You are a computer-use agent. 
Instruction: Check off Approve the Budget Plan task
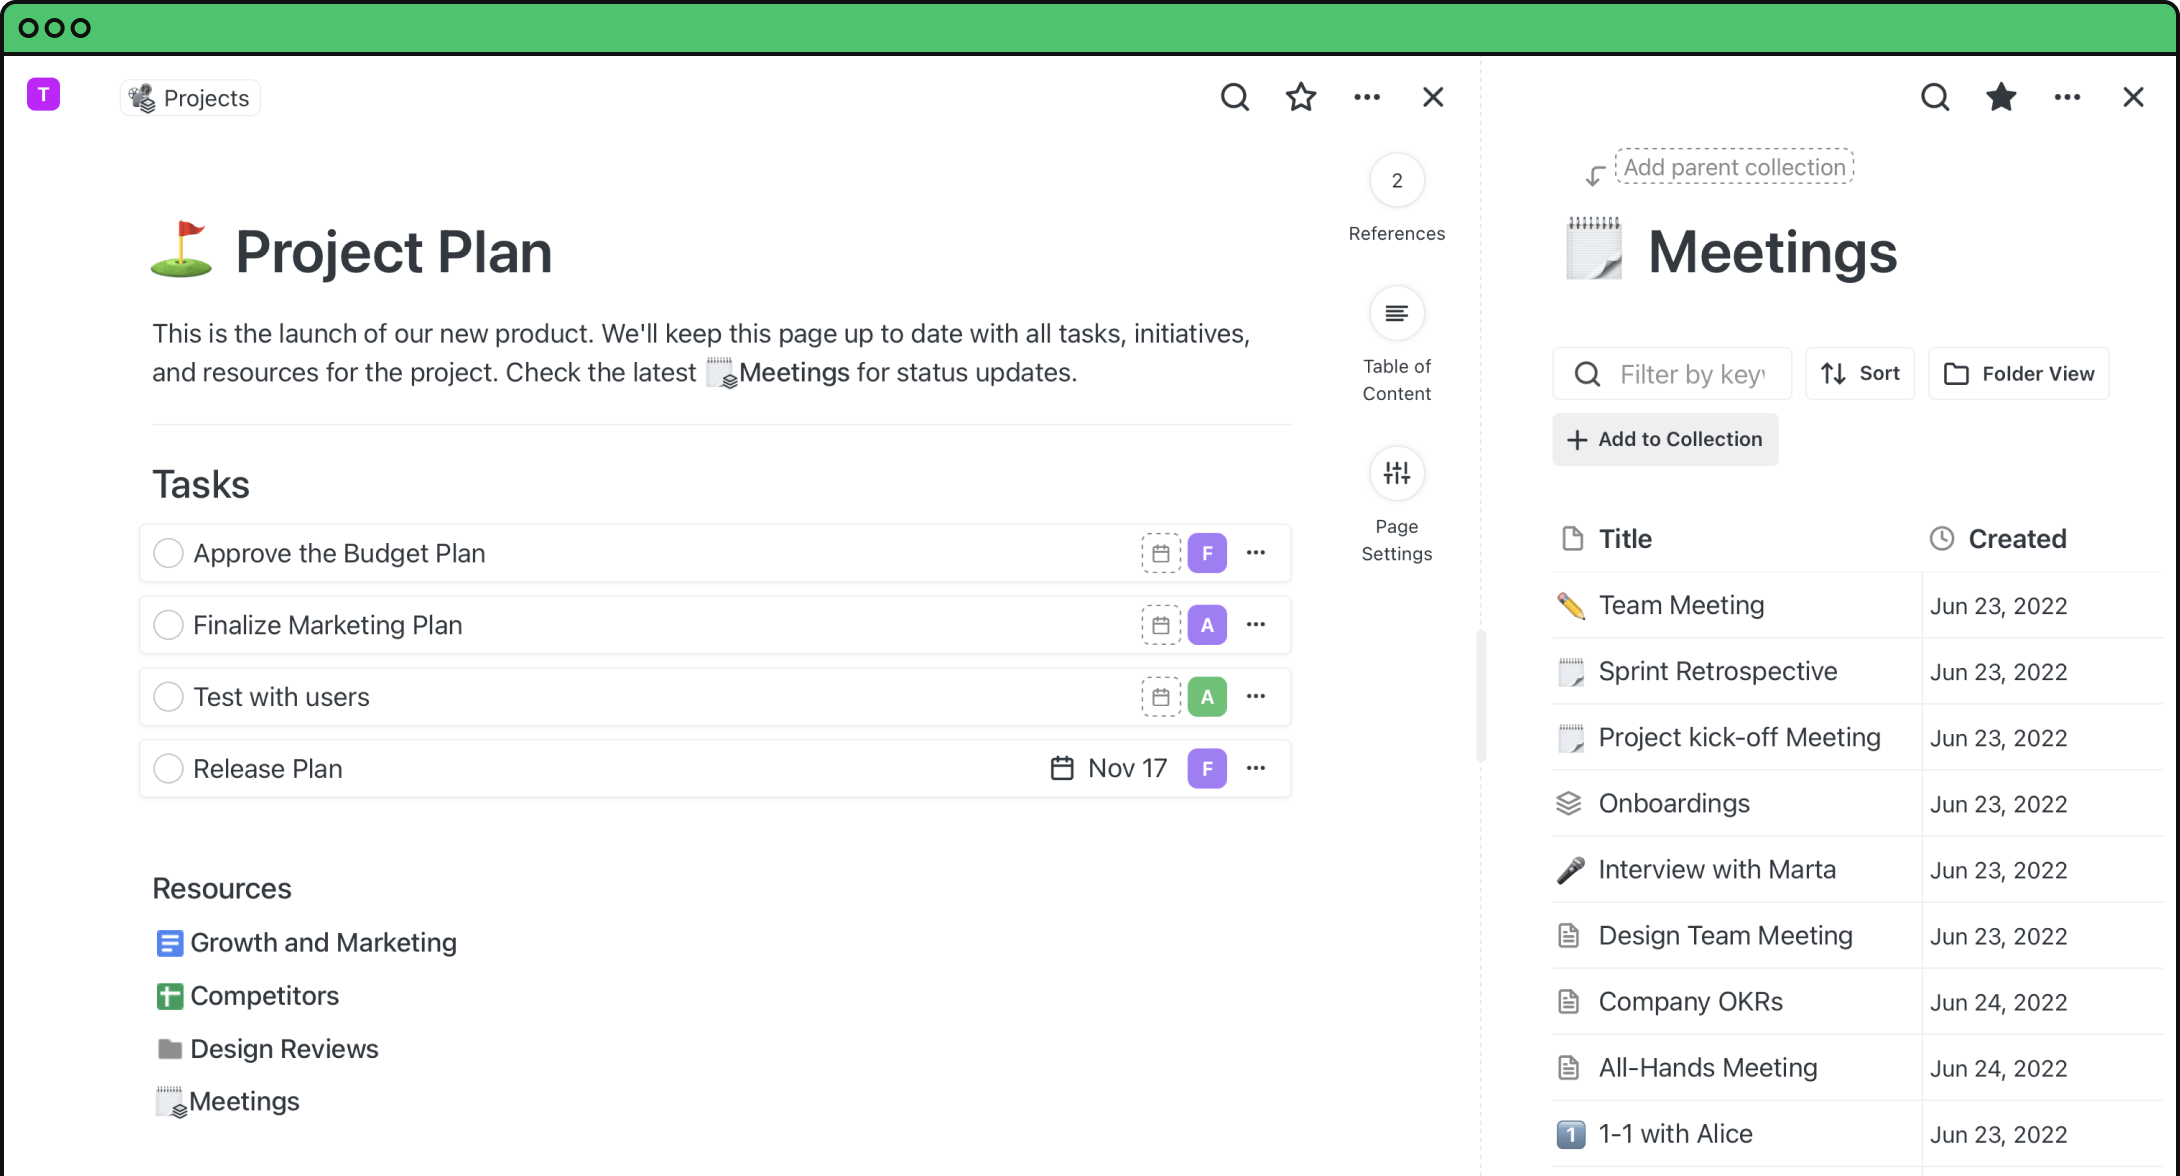168,553
